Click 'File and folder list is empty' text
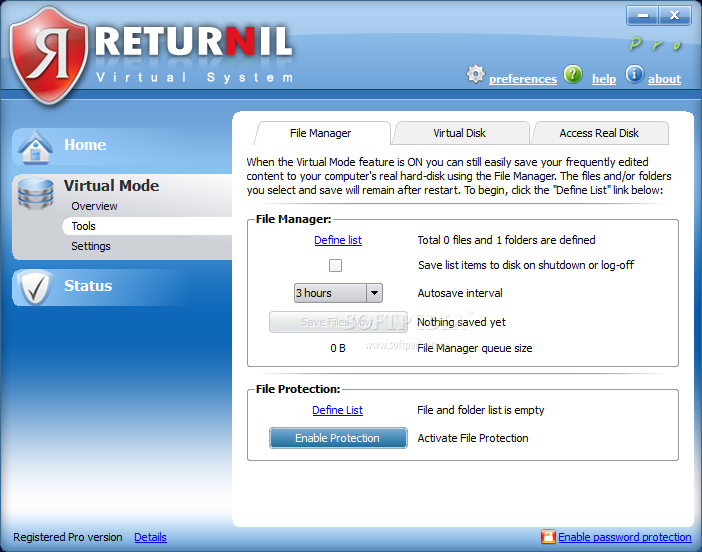Screen dimensions: 702x552 tap(481, 410)
